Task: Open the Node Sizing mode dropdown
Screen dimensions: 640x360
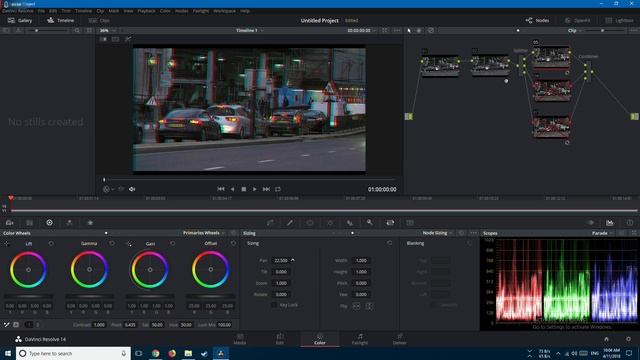Action: (x=437, y=233)
